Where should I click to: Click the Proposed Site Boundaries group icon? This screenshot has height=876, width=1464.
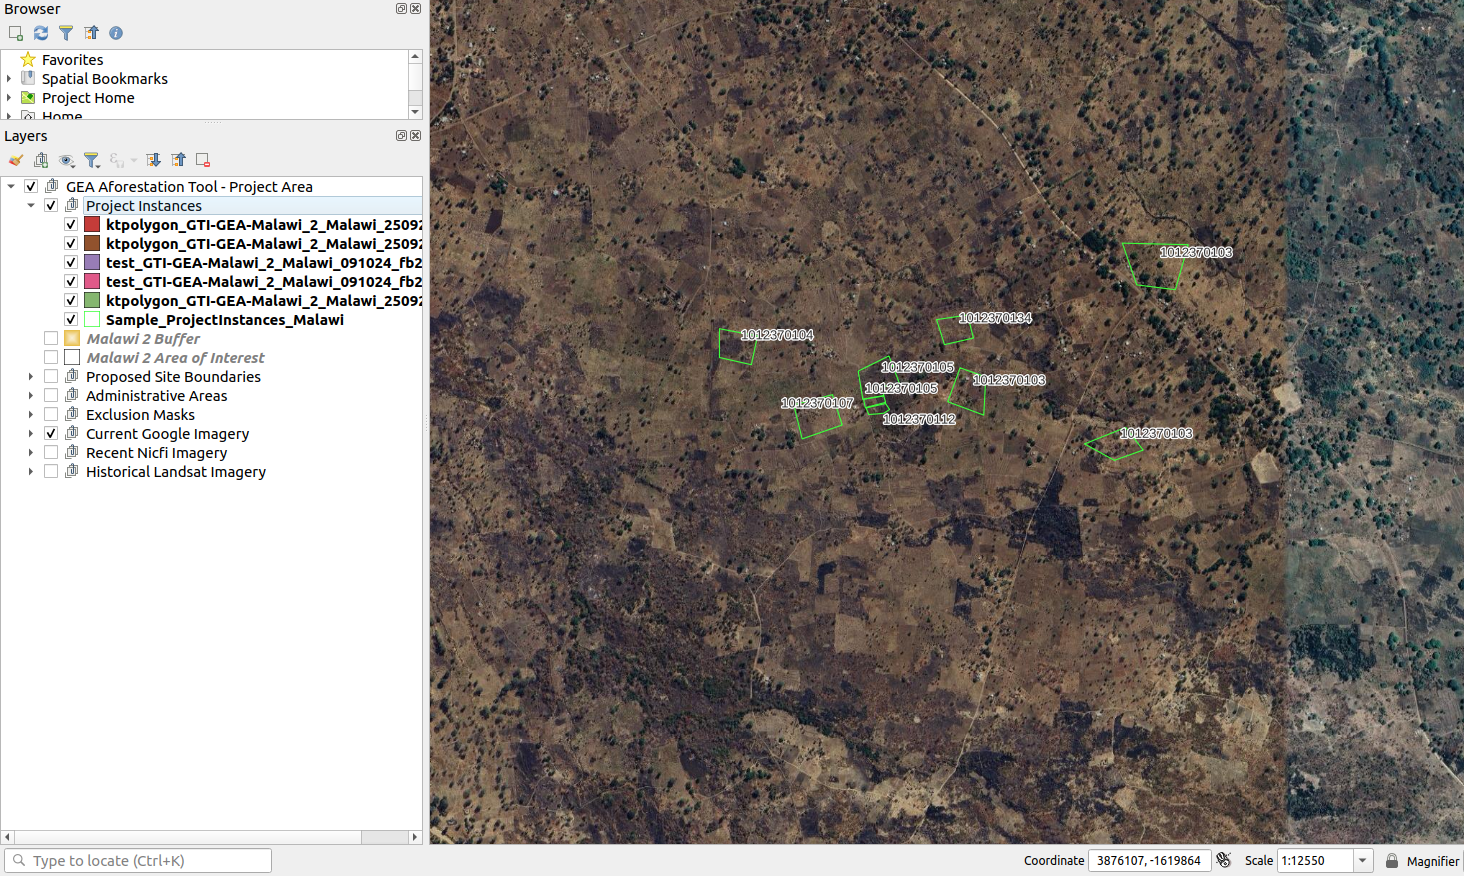coord(72,376)
